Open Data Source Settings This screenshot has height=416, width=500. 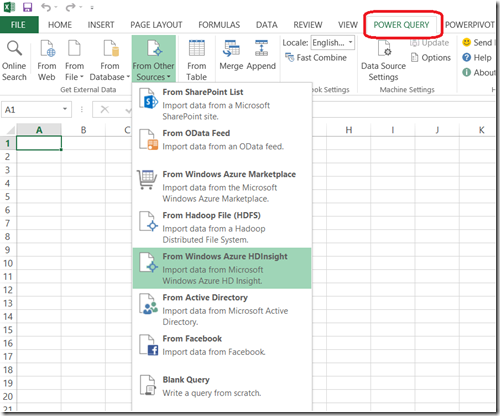[383, 60]
